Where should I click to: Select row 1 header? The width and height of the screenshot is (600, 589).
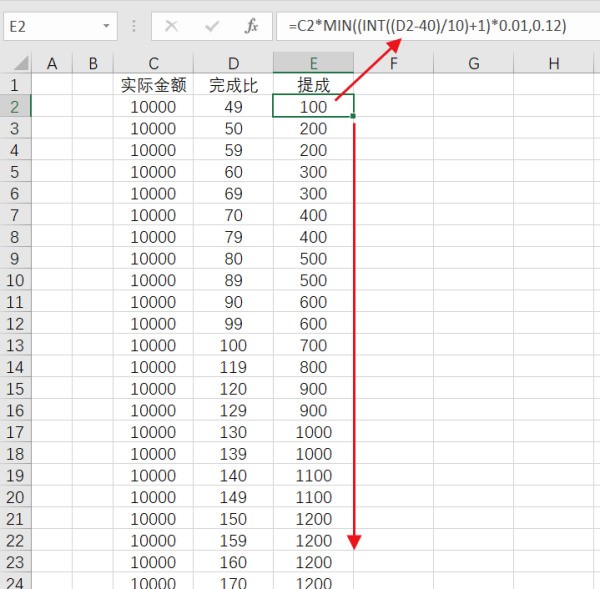point(15,85)
